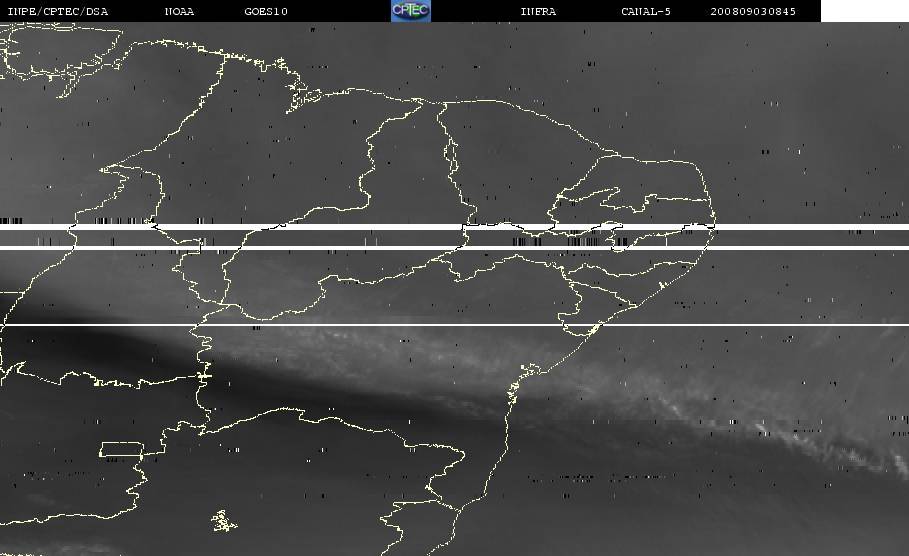Click the CPTEC logo in header
Viewport: 909px width, 556px height.
click(x=411, y=10)
